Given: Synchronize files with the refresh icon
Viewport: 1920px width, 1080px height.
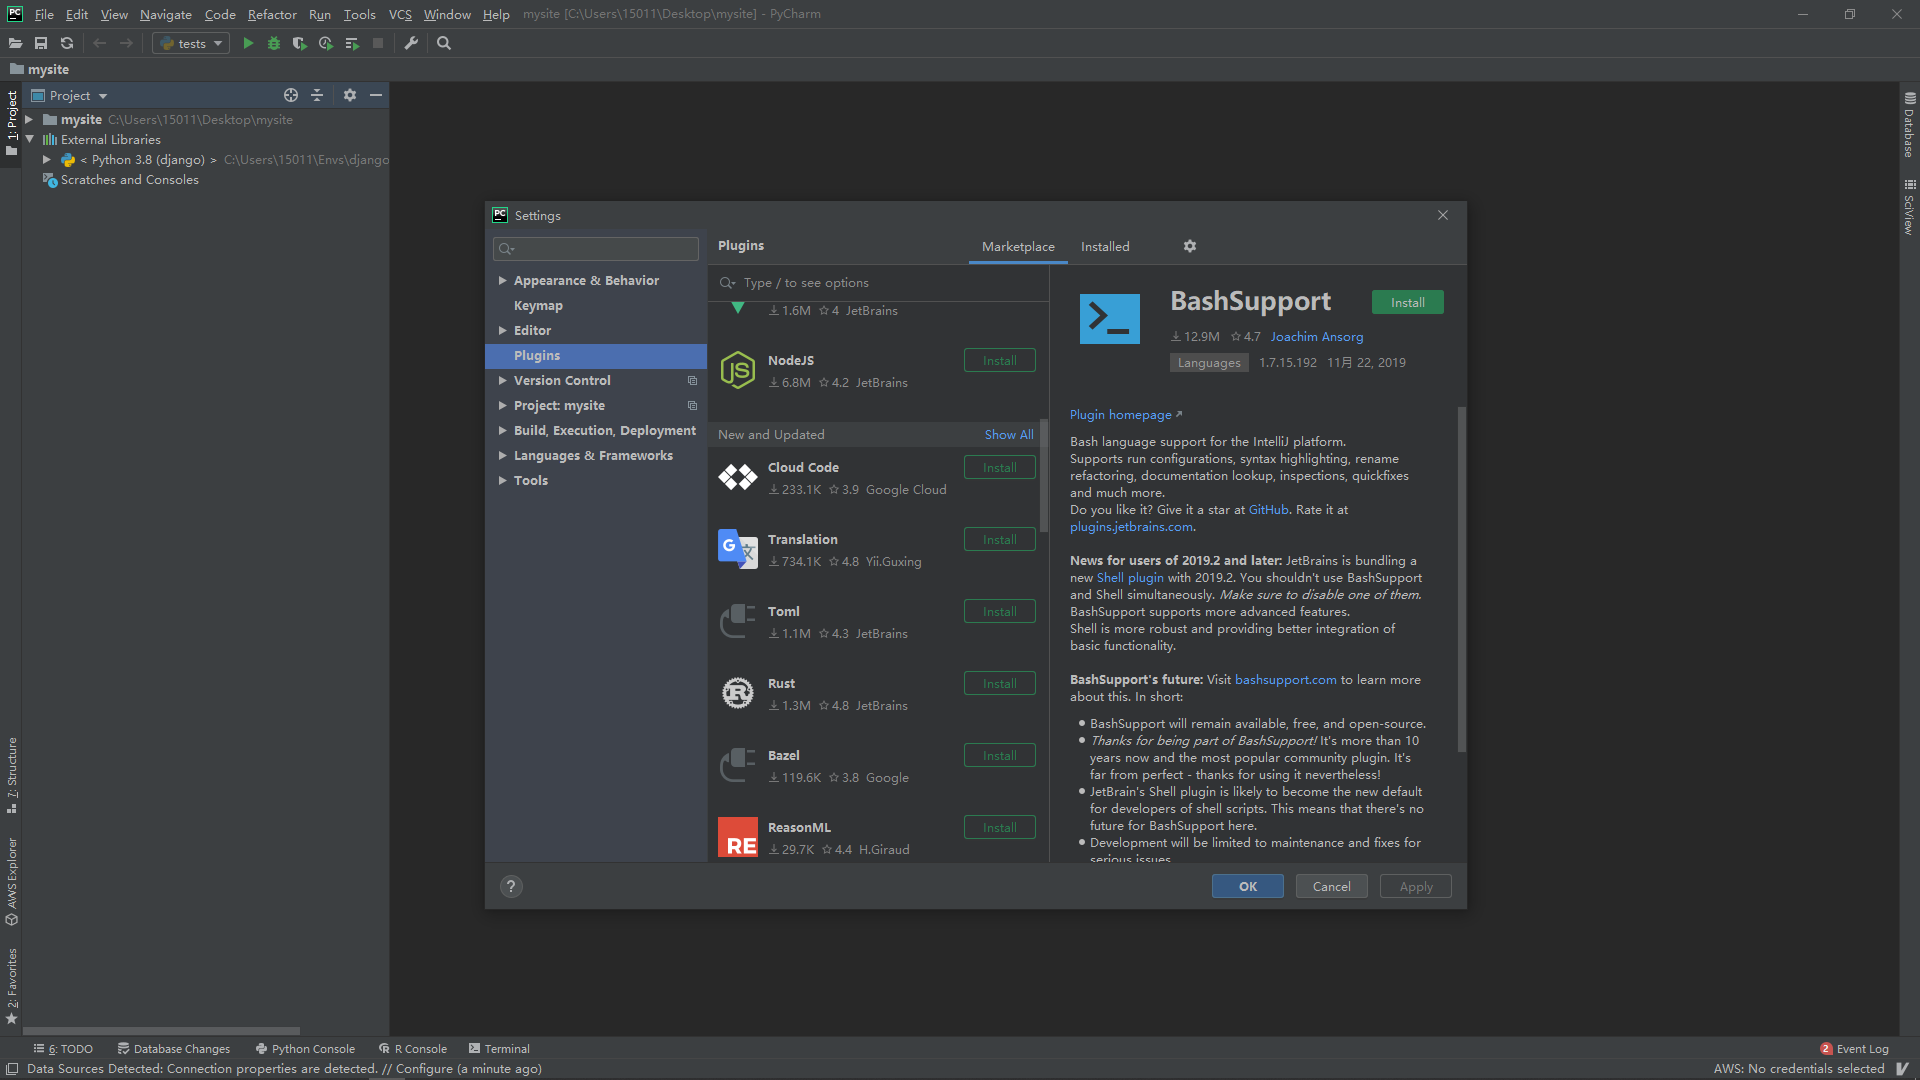Looking at the screenshot, I should tap(66, 43).
